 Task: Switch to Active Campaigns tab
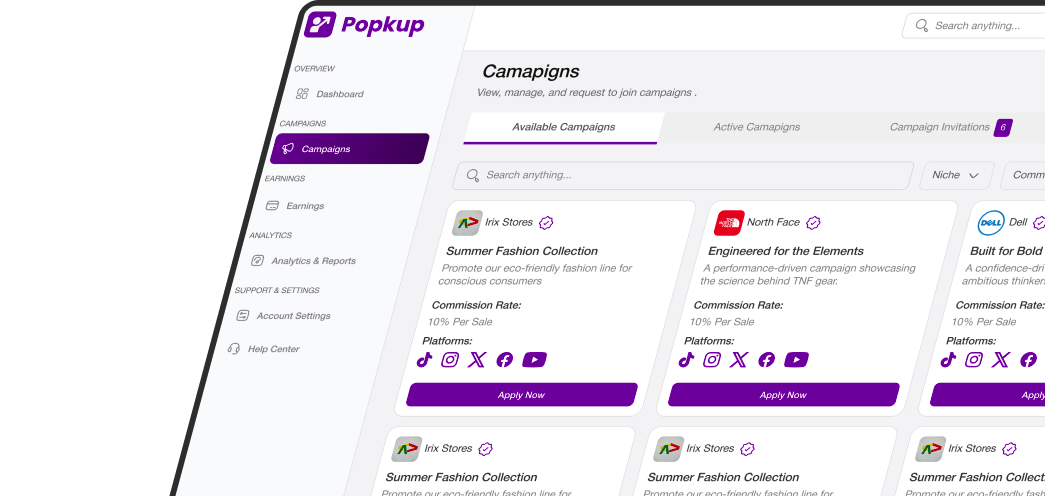click(x=756, y=127)
